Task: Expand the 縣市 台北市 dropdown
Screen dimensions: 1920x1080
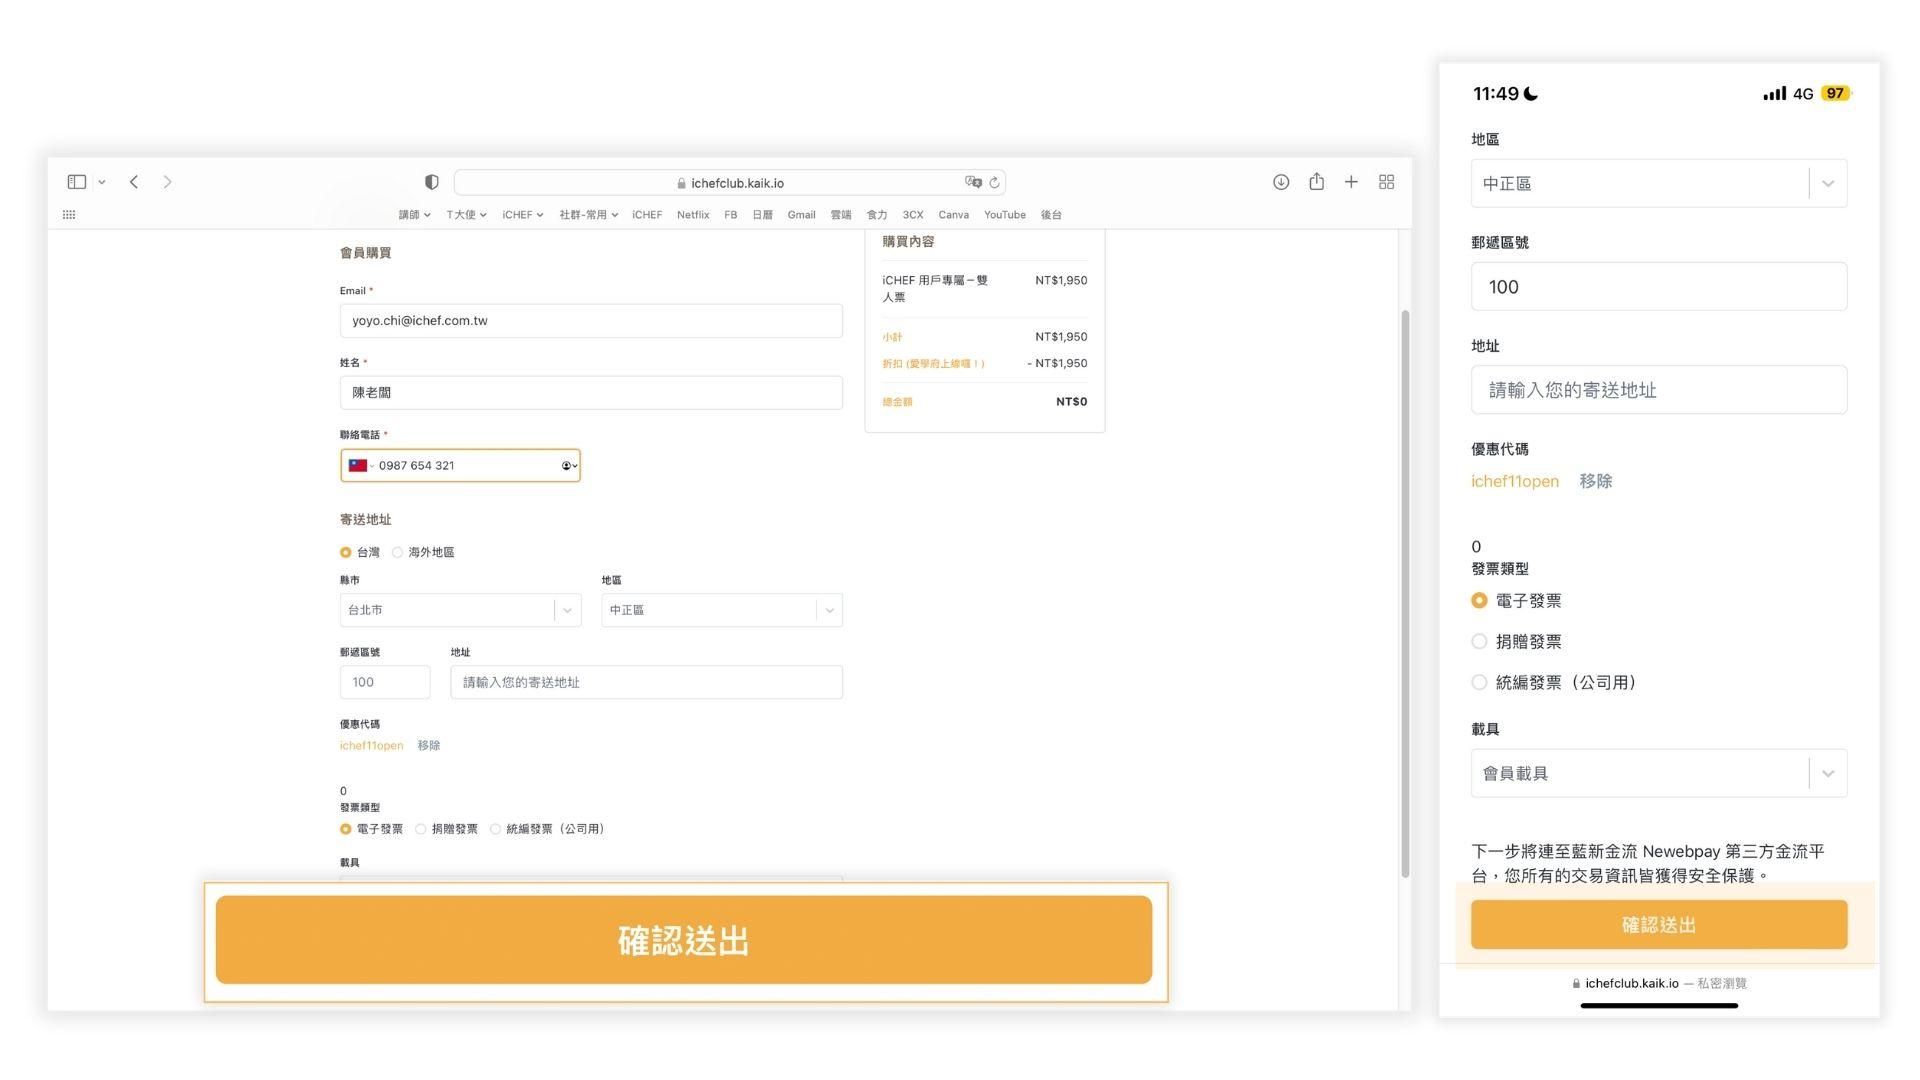Action: click(x=460, y=610)
